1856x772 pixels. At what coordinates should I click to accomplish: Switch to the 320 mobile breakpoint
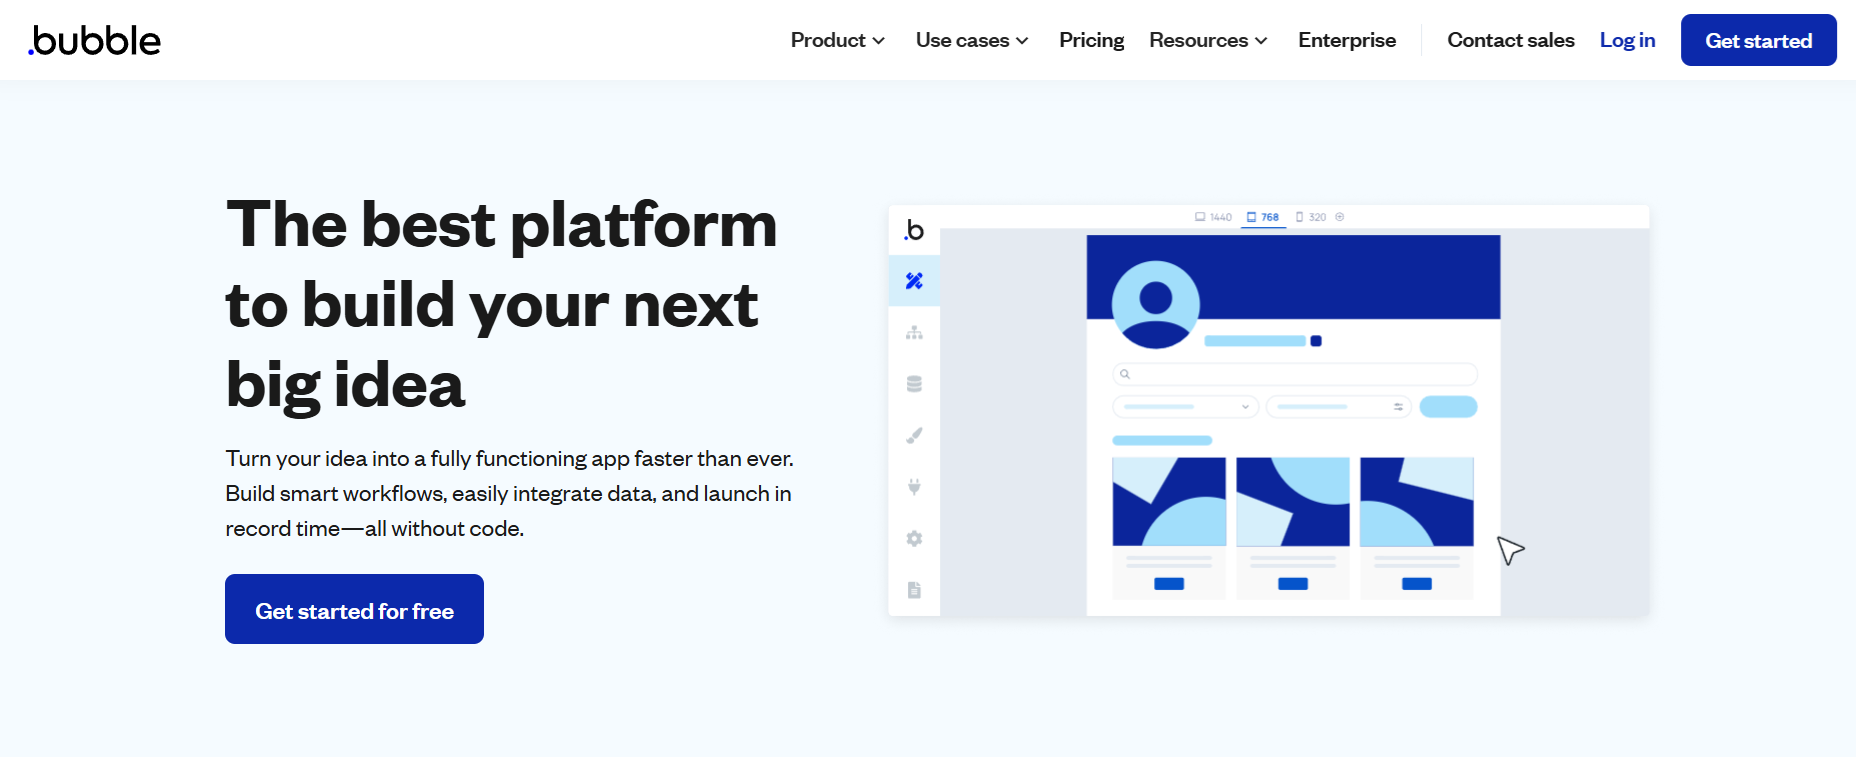pyautogui.click(x=1311, y=217)
